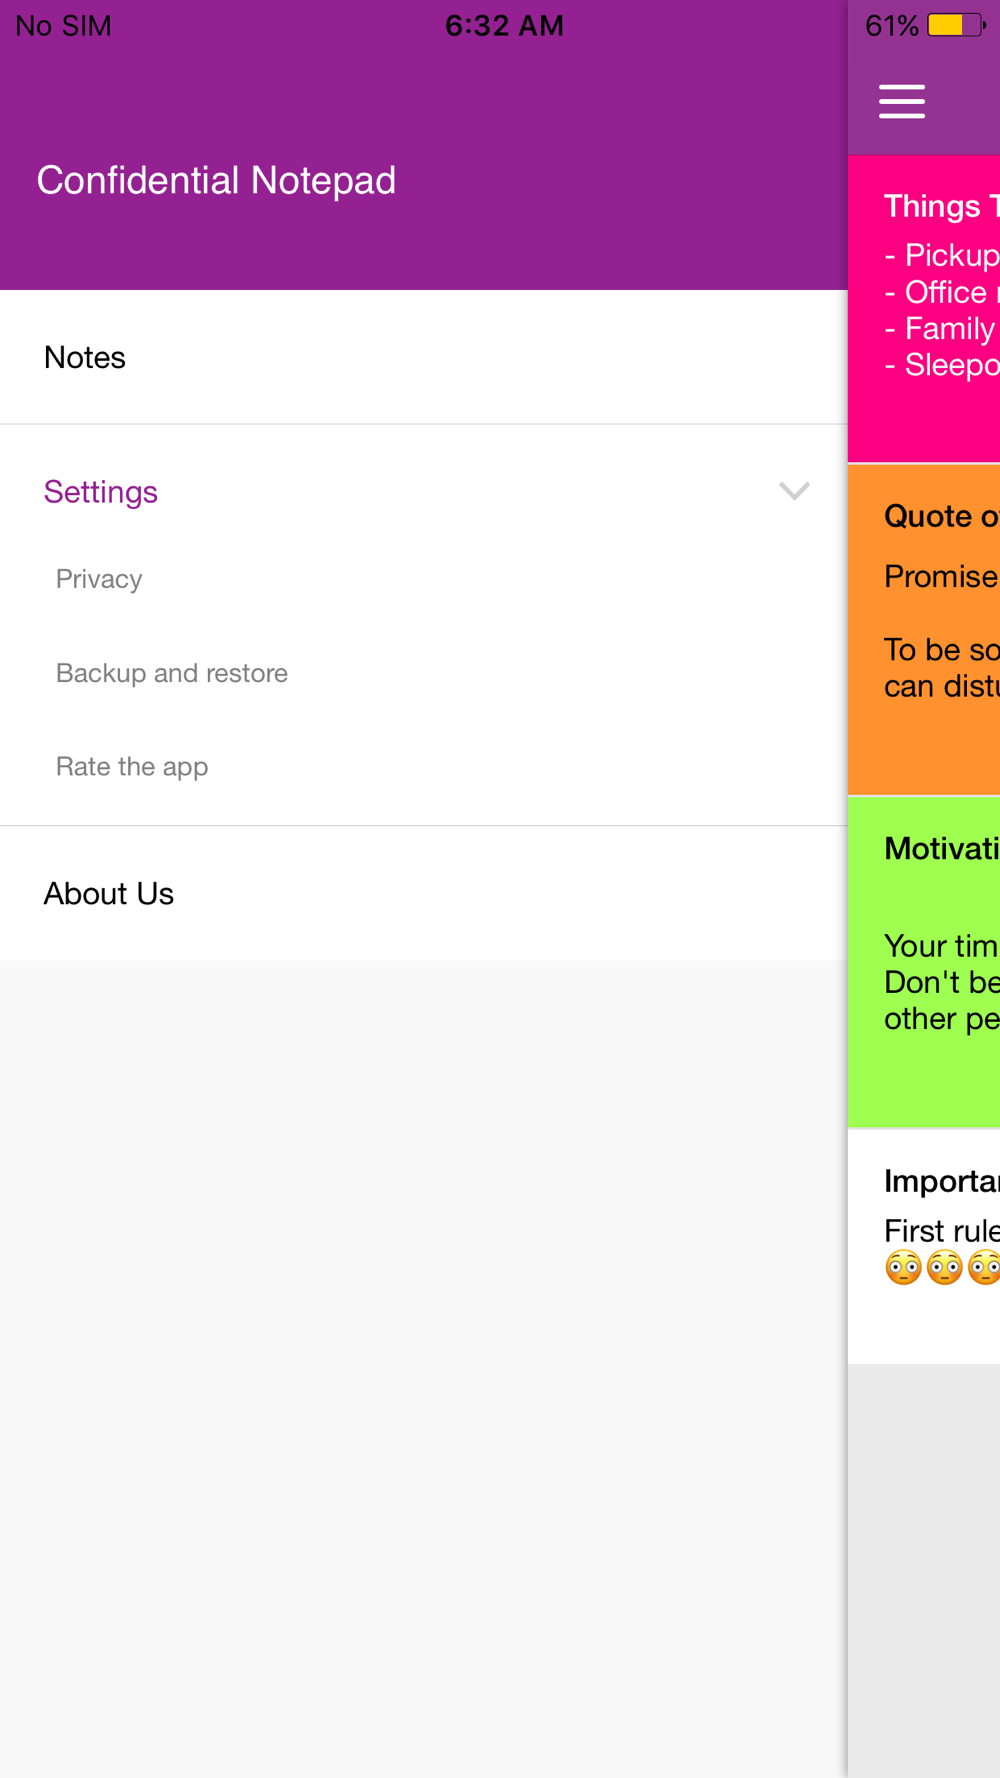Image resolution: width=1000 pixels, height=1778 pixels.
Task: Open Backup and restore option
Action: point(172,673)
